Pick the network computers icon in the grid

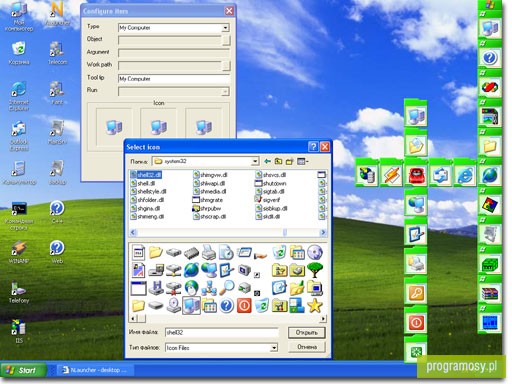(x=209, y=288)
